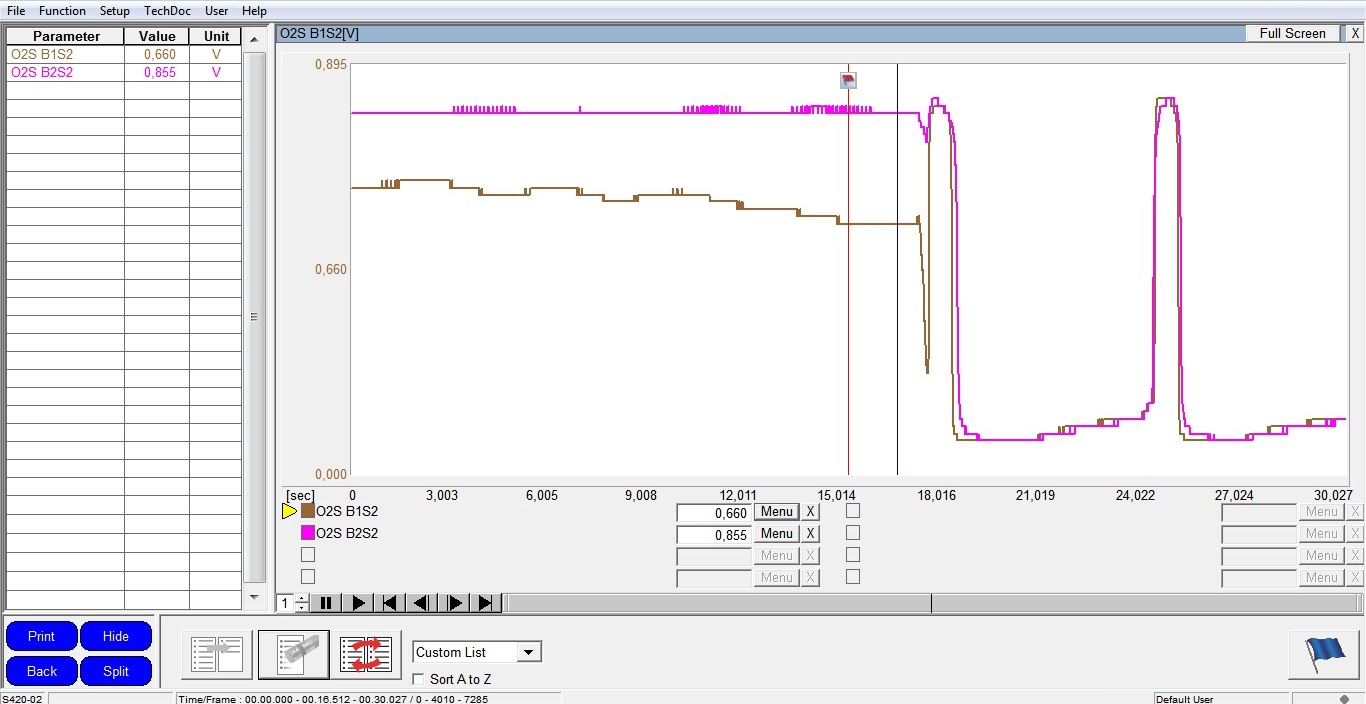
Task: Open the TechDoc menu
Action: pos(167,11)
